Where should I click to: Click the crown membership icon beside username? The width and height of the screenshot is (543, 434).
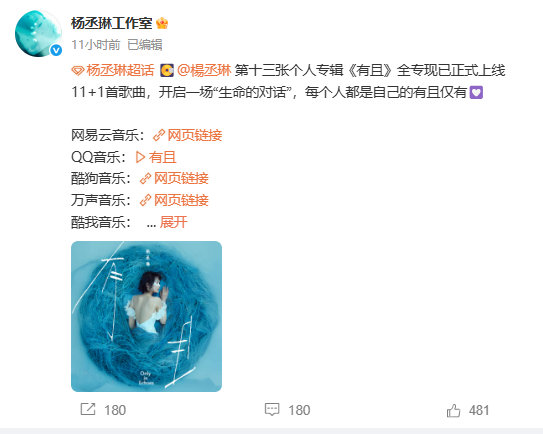[162, 23]
